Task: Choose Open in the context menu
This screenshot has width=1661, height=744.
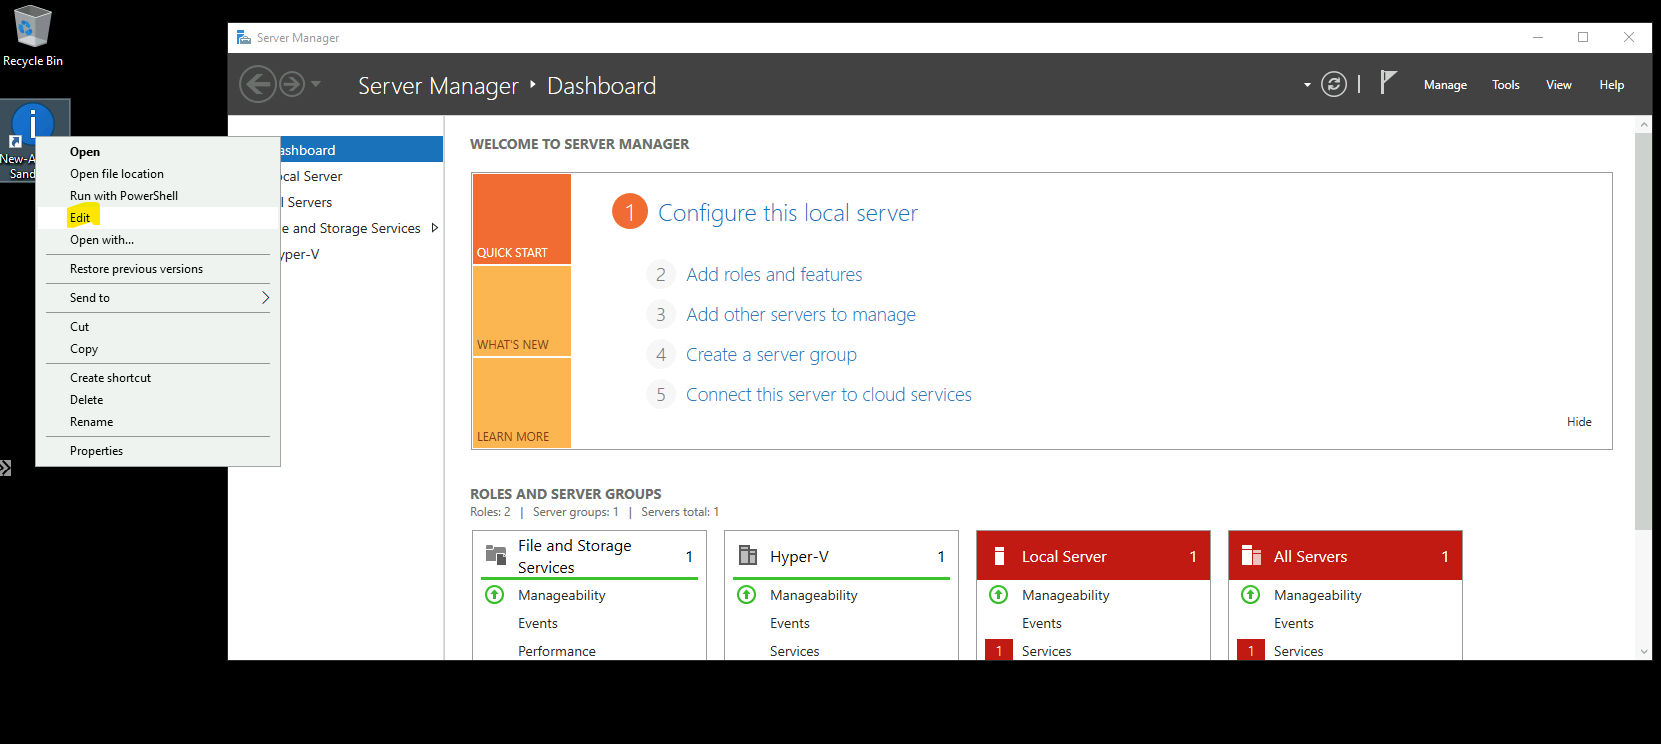Action: (158, 152)
